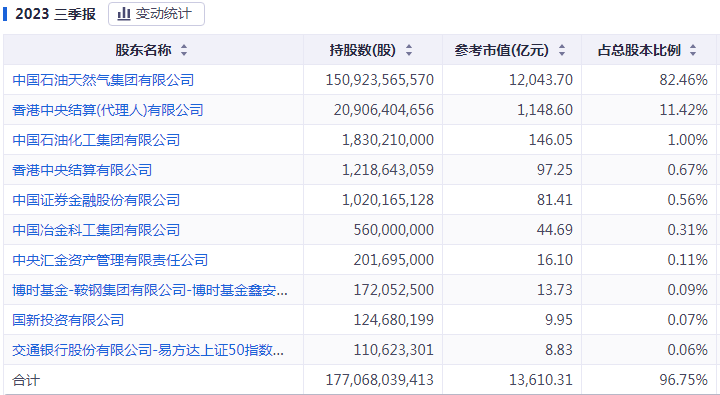Select share count 150,923,565,570

[380, 80]
